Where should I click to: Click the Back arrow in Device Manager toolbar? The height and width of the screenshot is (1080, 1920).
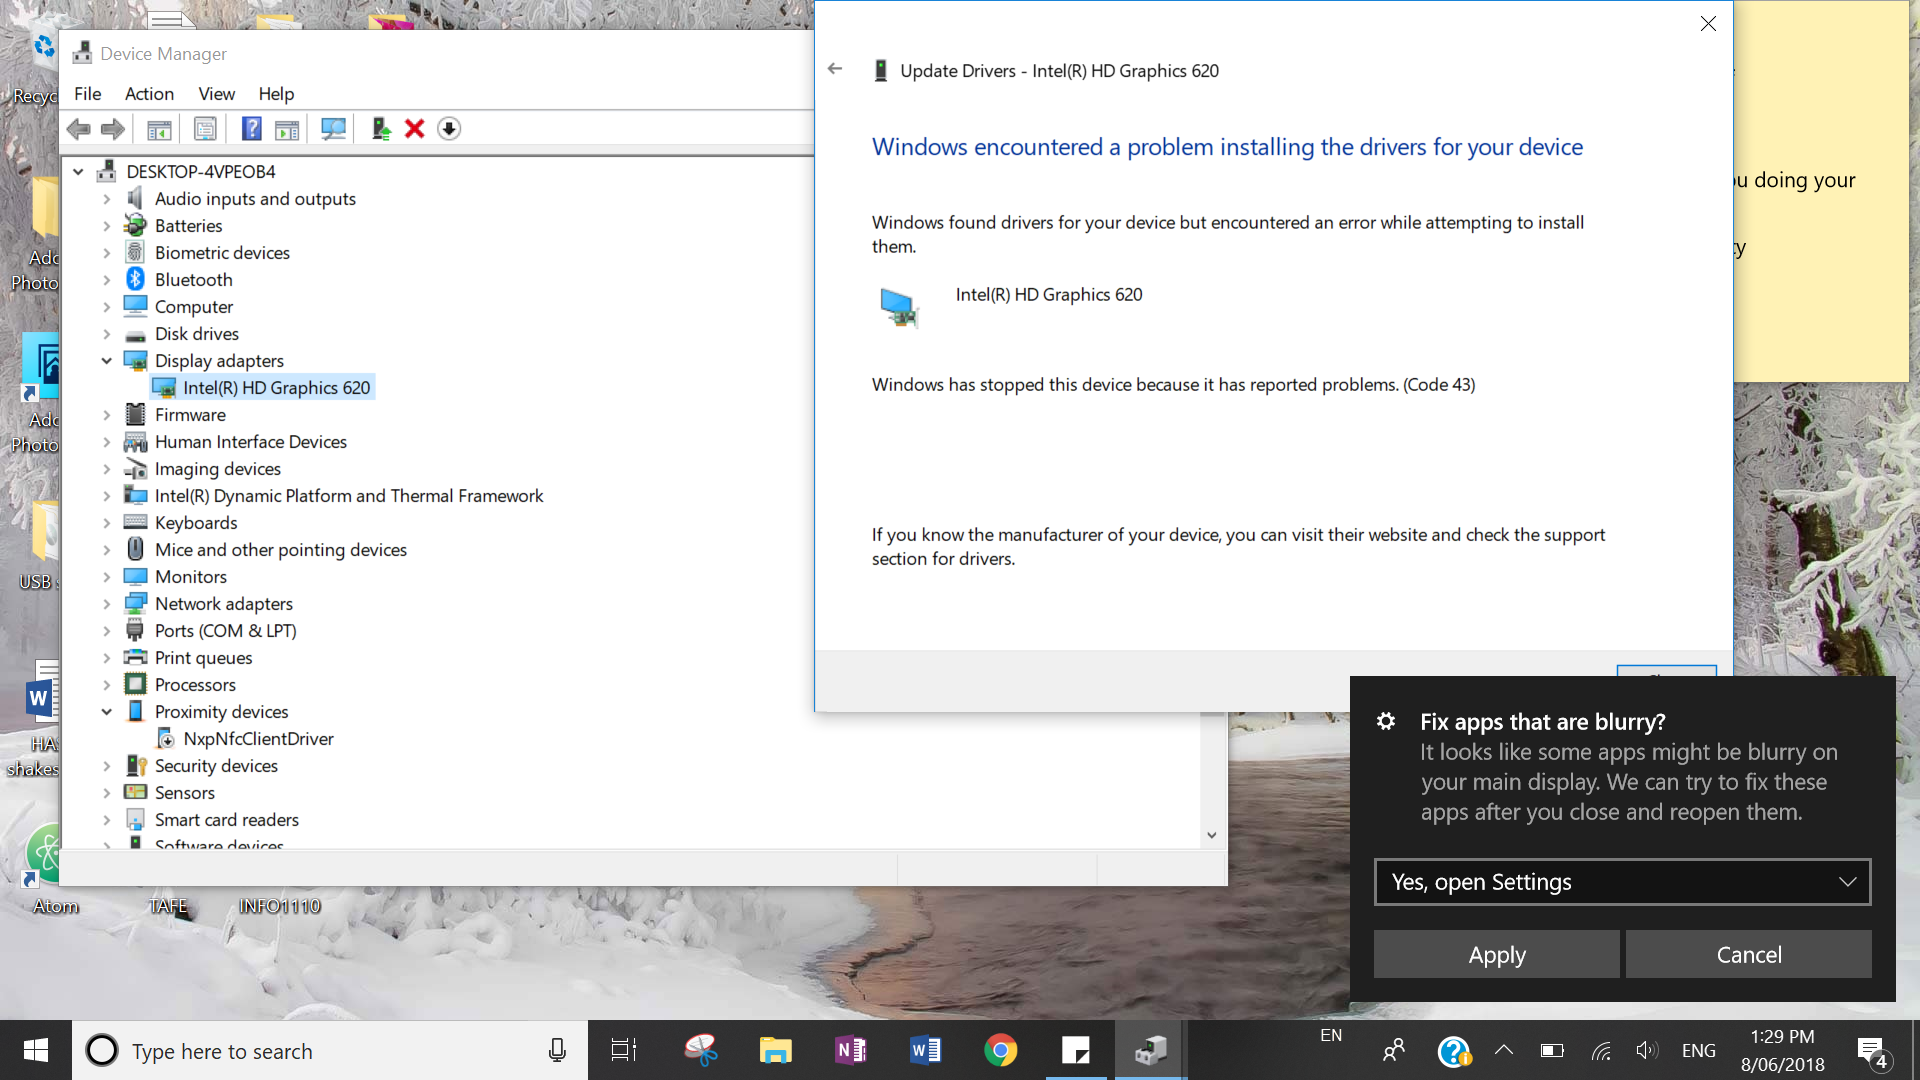click(x=78, y=129)
